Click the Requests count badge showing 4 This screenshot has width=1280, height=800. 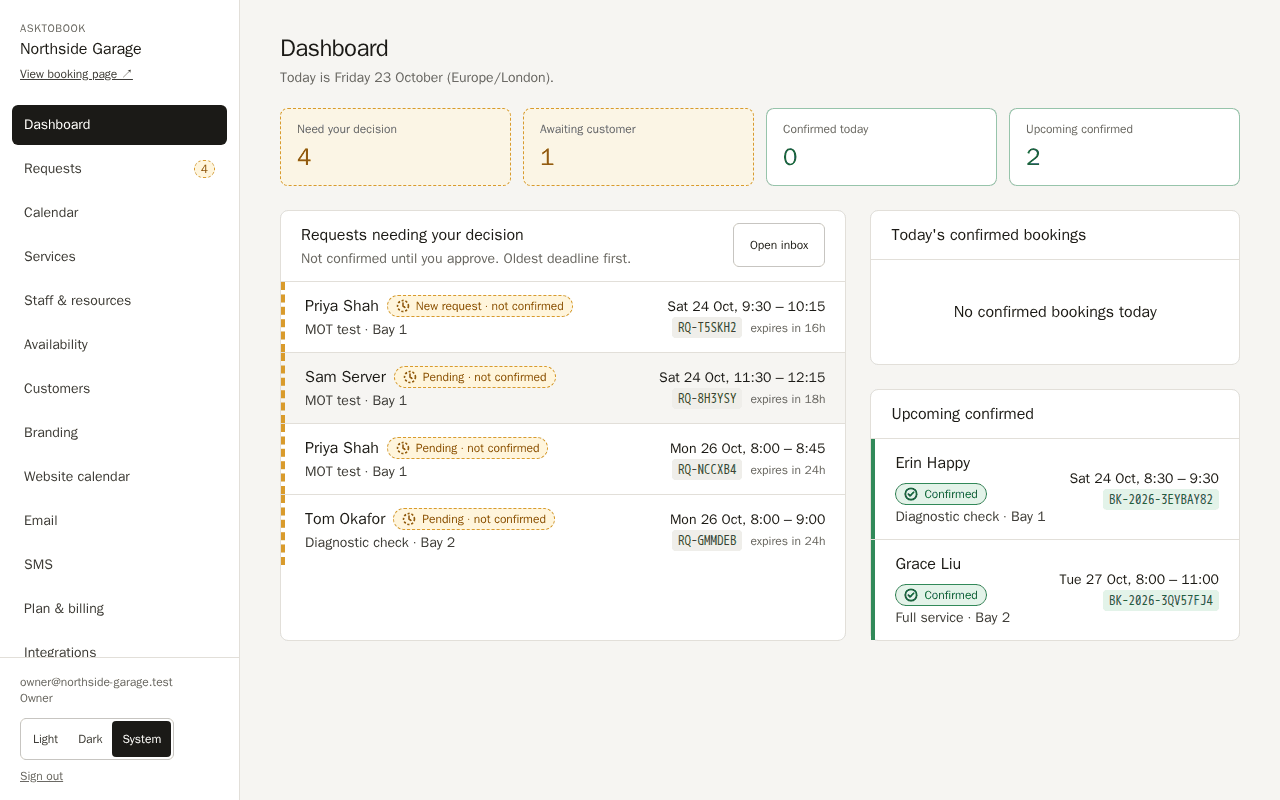coord(204,169)
